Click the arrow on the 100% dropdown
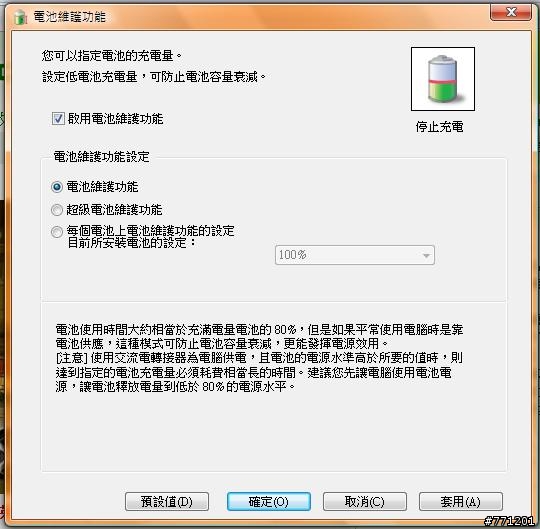The image size is (540, 529). click(426, 256)
